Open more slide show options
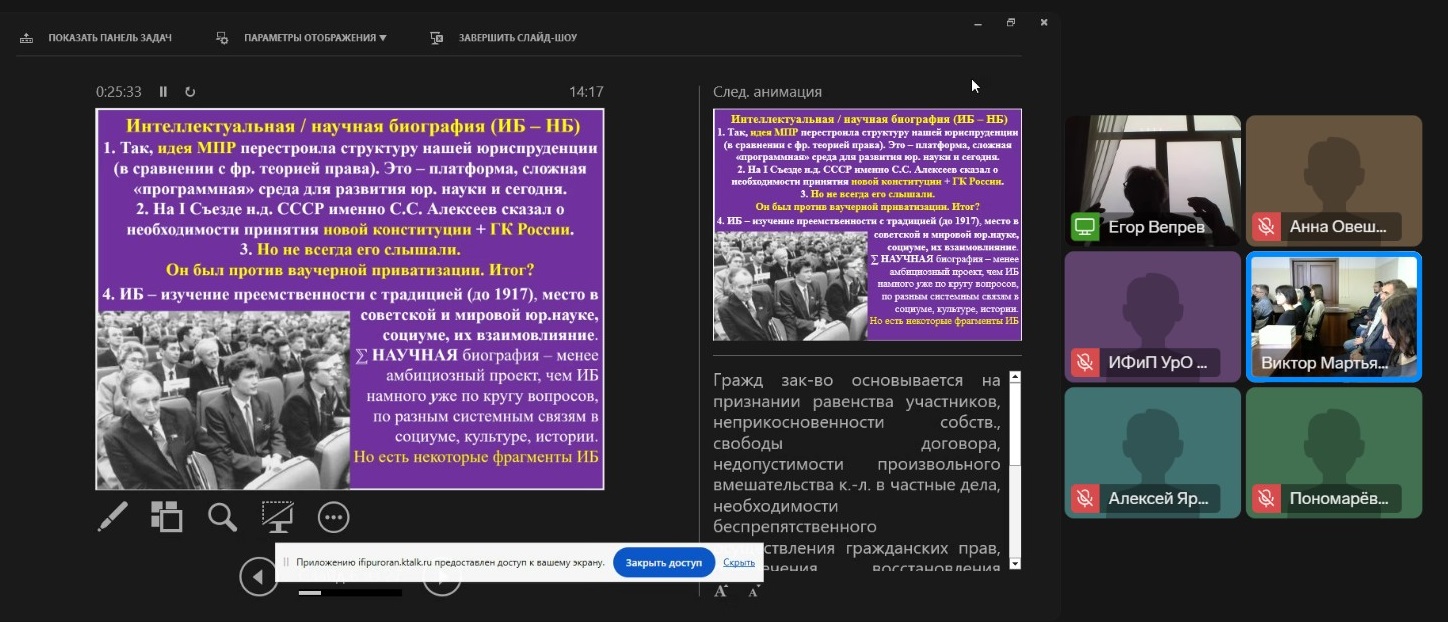Screen dimensions: 1448x622 pyautogui.click(x=333, y=517)
